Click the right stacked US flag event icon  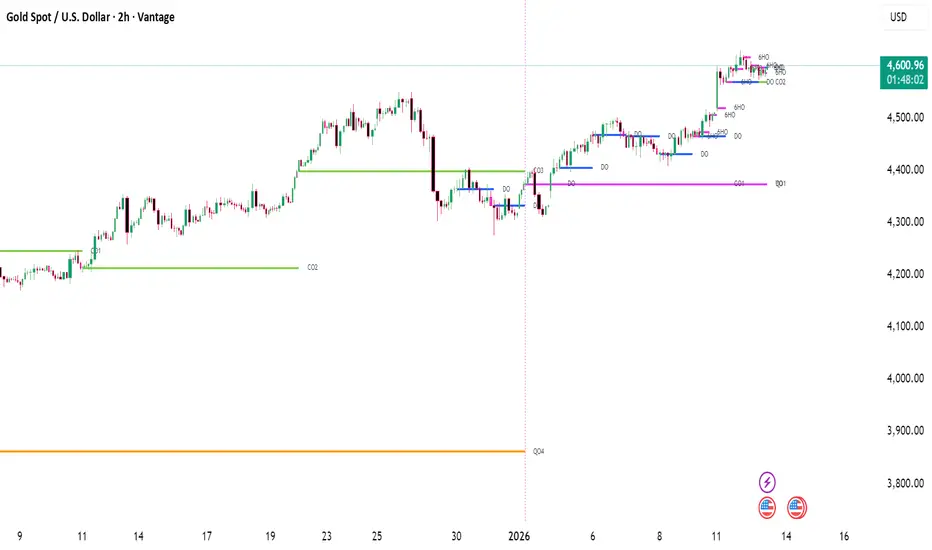(797, 506)
